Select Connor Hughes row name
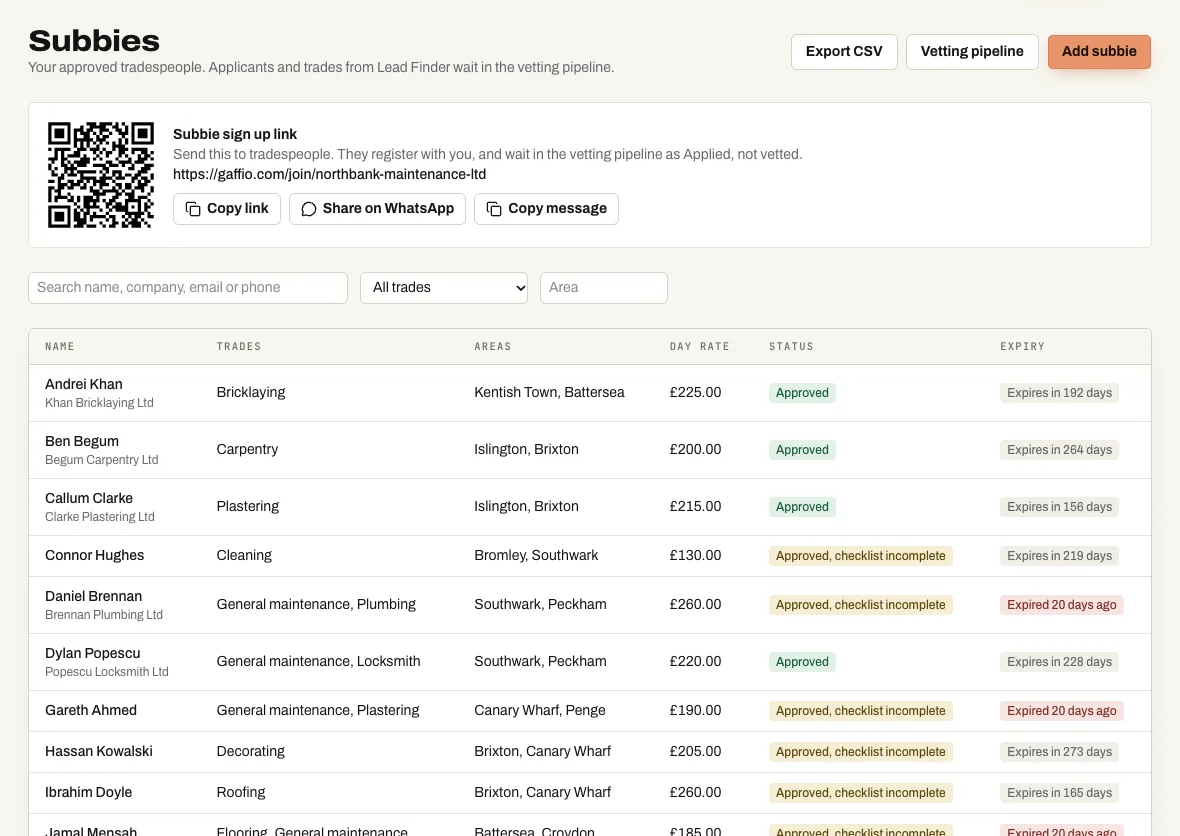The width and height of the screenshot is (1180, 836). (95, 555)
